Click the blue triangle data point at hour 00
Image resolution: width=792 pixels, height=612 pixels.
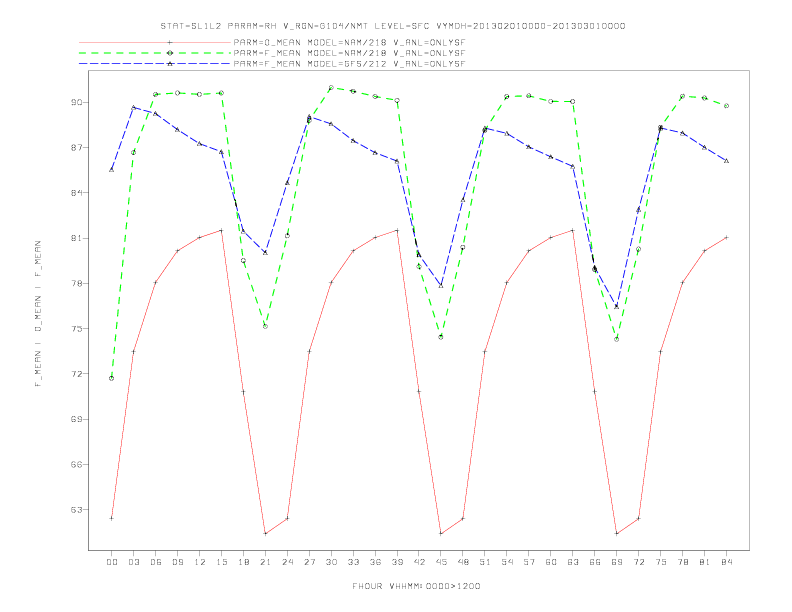point(112,170)
